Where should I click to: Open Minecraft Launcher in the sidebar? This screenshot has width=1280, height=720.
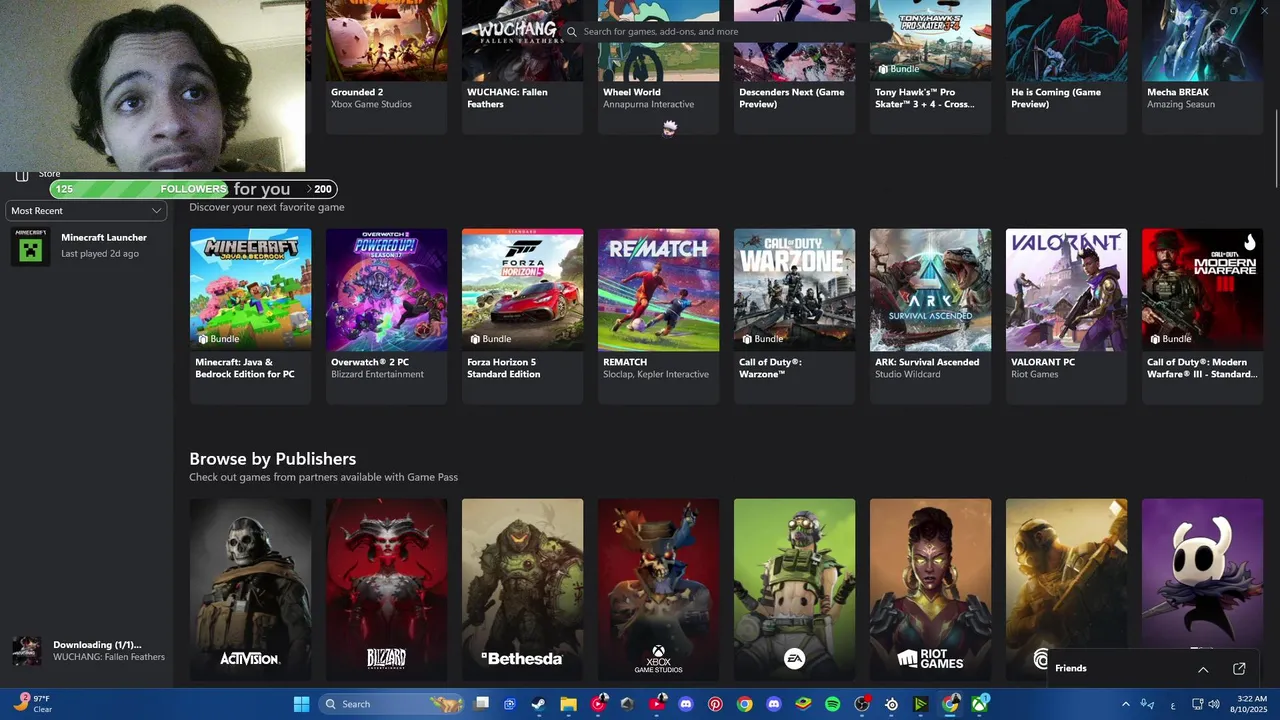87,246
